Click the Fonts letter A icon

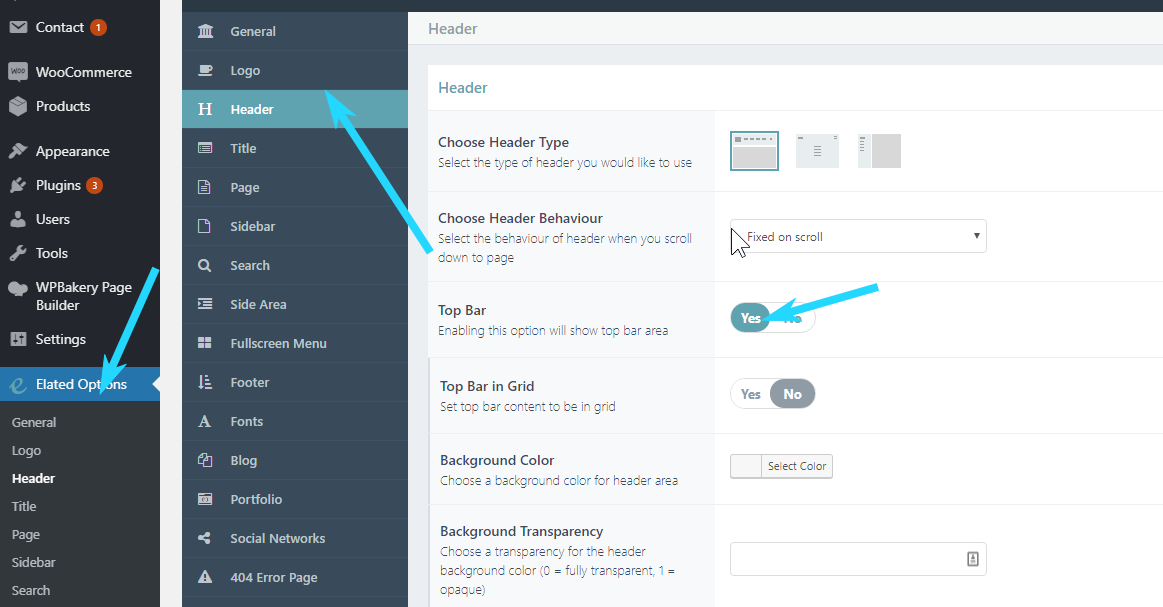click(205, 421)
